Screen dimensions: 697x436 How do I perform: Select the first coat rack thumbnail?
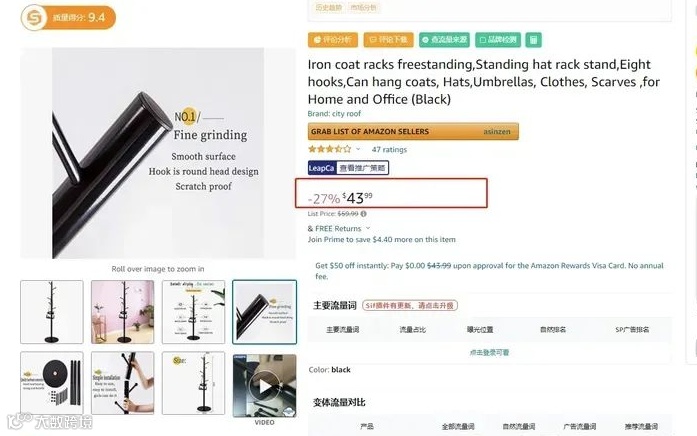click(x=52, y=312)
